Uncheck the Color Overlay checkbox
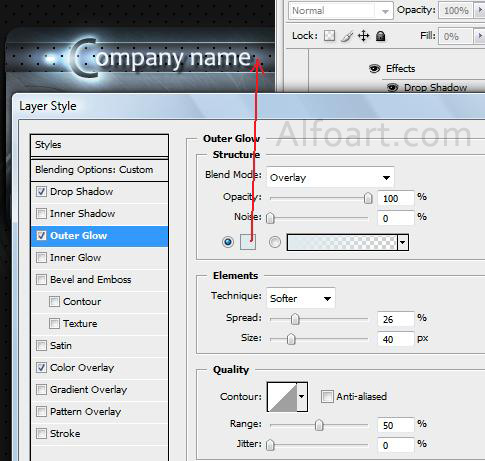The image size is (485, 461). 41,368
